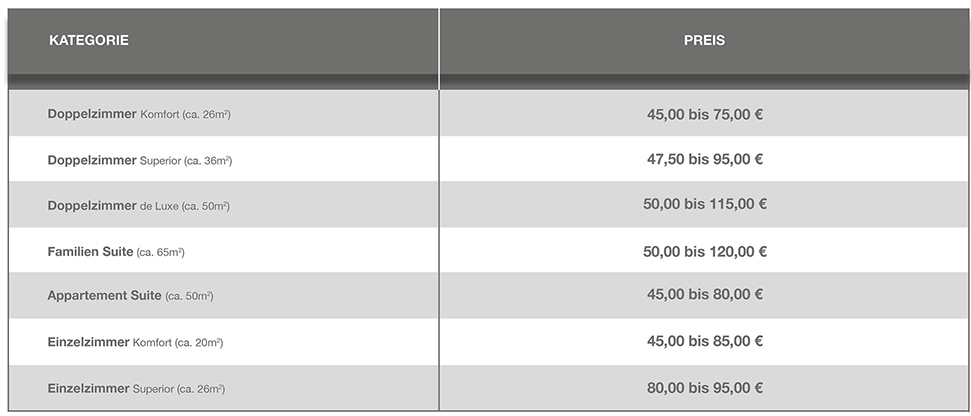Select the Einzelzimmer Komfort row label

click(x=135, y=342)
